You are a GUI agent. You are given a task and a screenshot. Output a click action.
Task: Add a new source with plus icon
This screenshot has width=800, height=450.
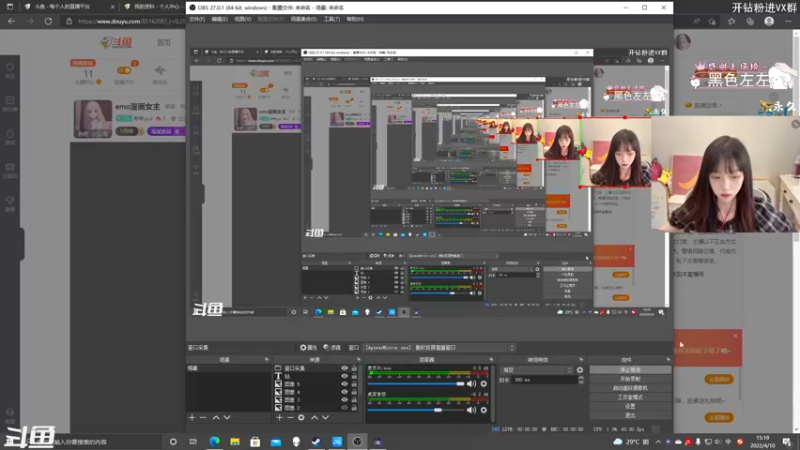[279, 417]
